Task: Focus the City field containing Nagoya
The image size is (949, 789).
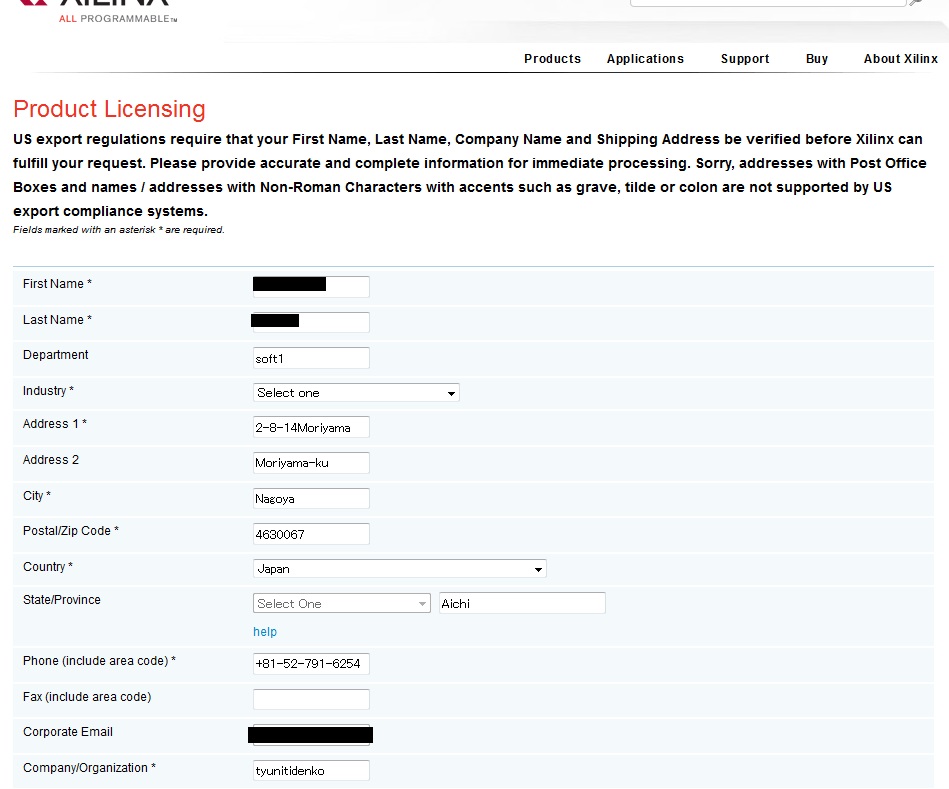Action: click(x=311, y=499)
